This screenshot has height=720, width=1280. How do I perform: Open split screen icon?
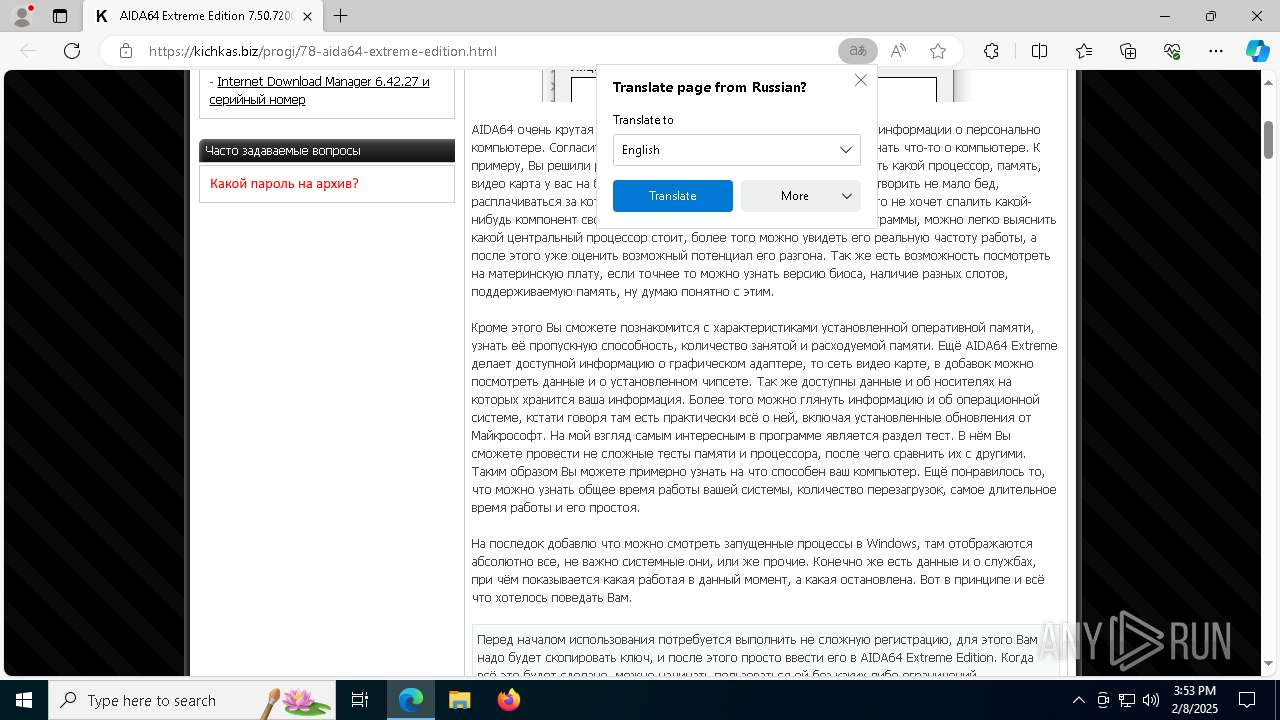[1039, 51]
